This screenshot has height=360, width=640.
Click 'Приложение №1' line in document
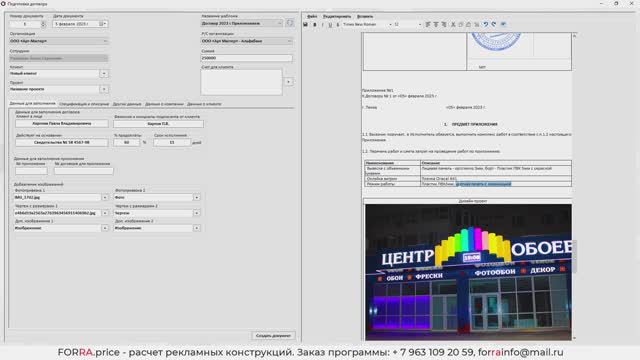point(377,90)
